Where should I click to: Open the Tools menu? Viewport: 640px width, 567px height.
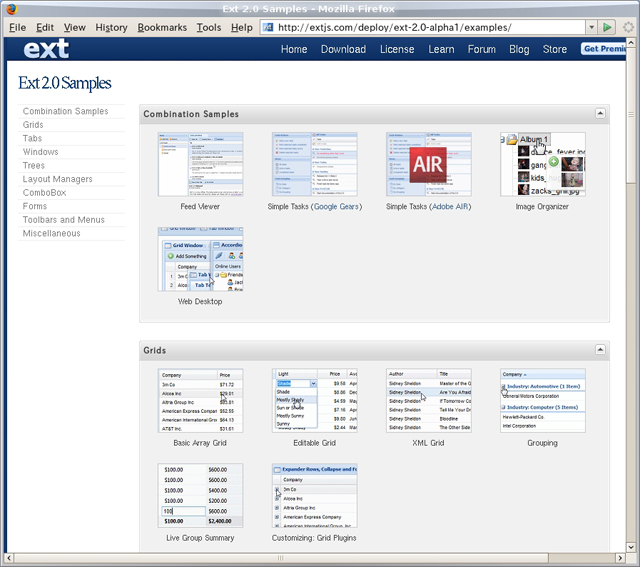coord(209,27)
